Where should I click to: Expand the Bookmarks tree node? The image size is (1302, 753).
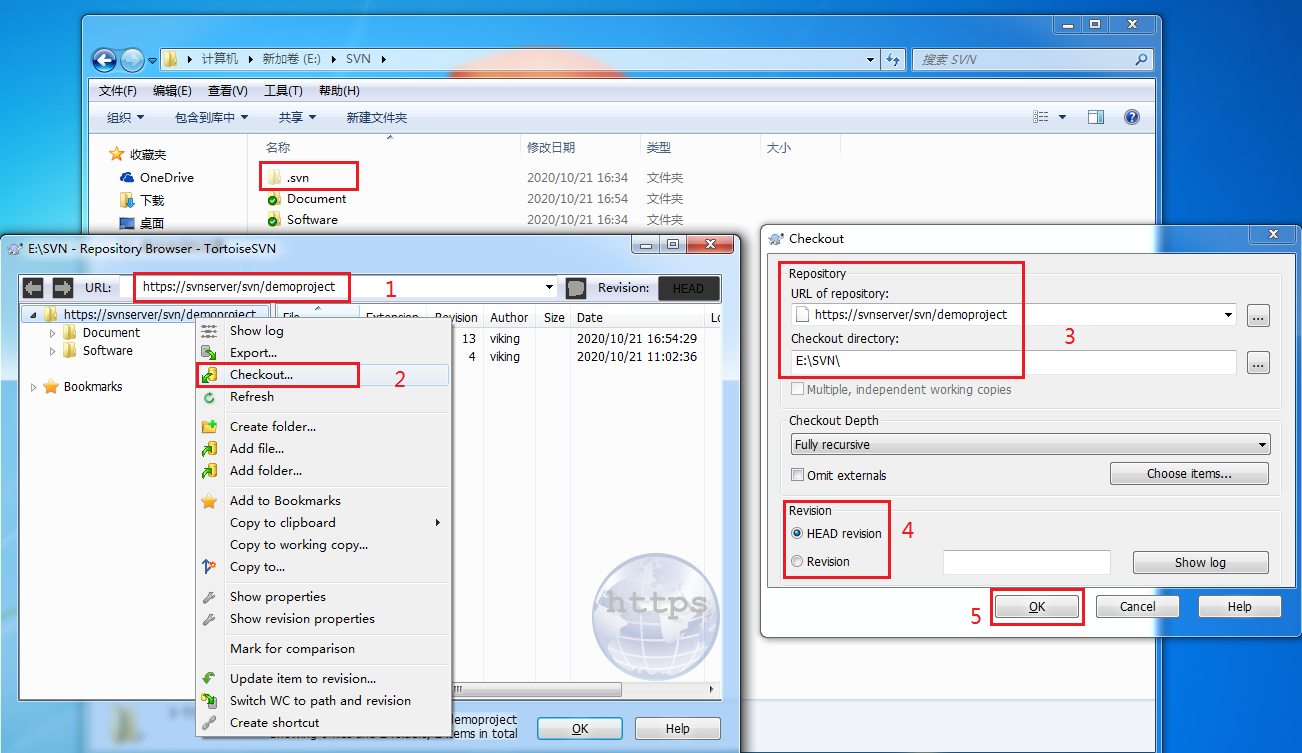33,387
